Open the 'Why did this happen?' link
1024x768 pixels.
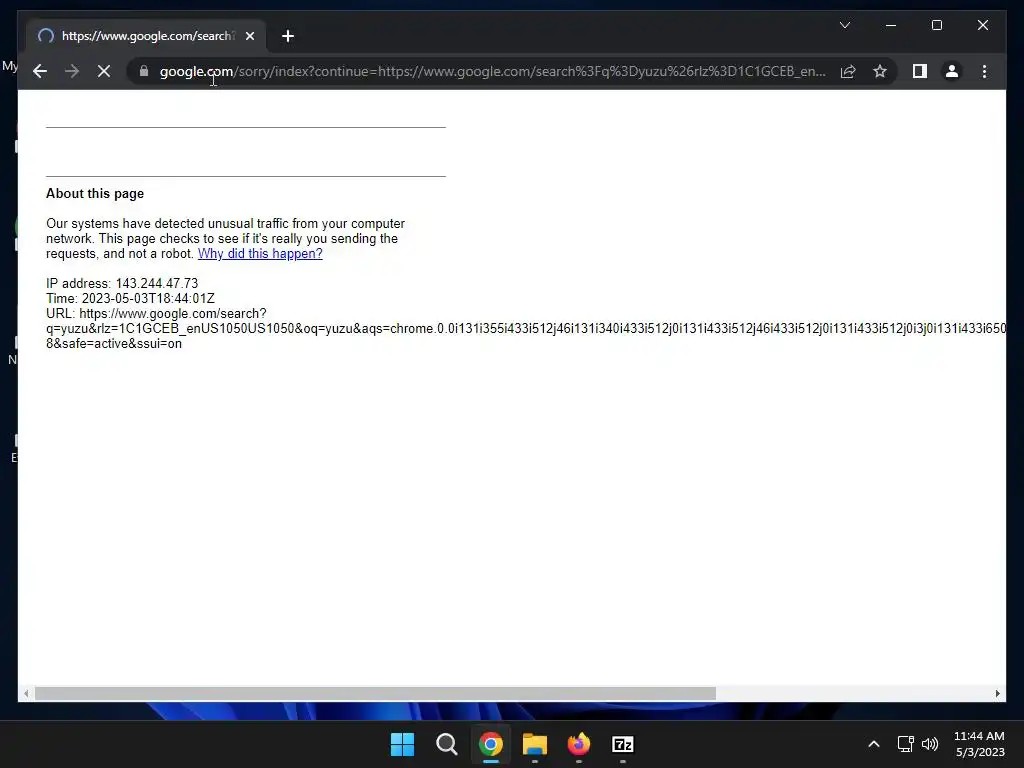coord(260,253)
